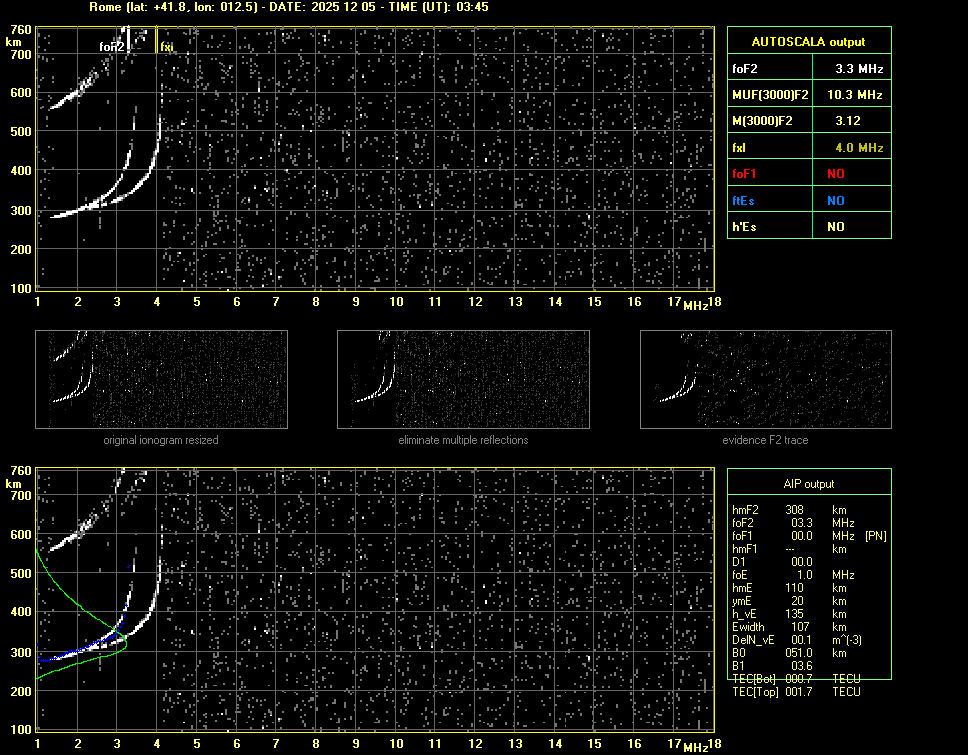Select the M(3000)F2 value 3.12

coord(848,121)
